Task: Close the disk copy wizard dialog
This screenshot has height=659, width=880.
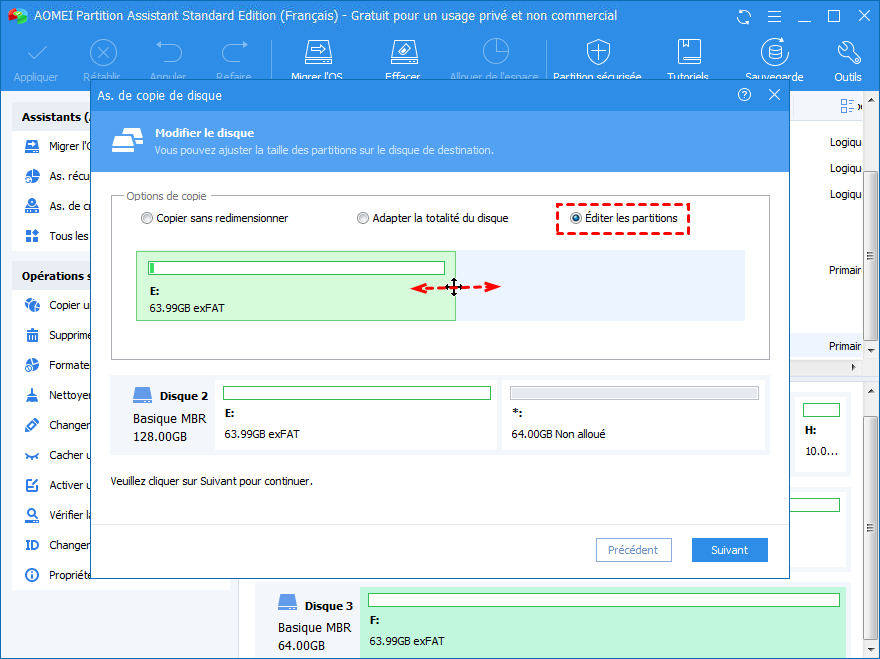Action: (x=774, y=95)
